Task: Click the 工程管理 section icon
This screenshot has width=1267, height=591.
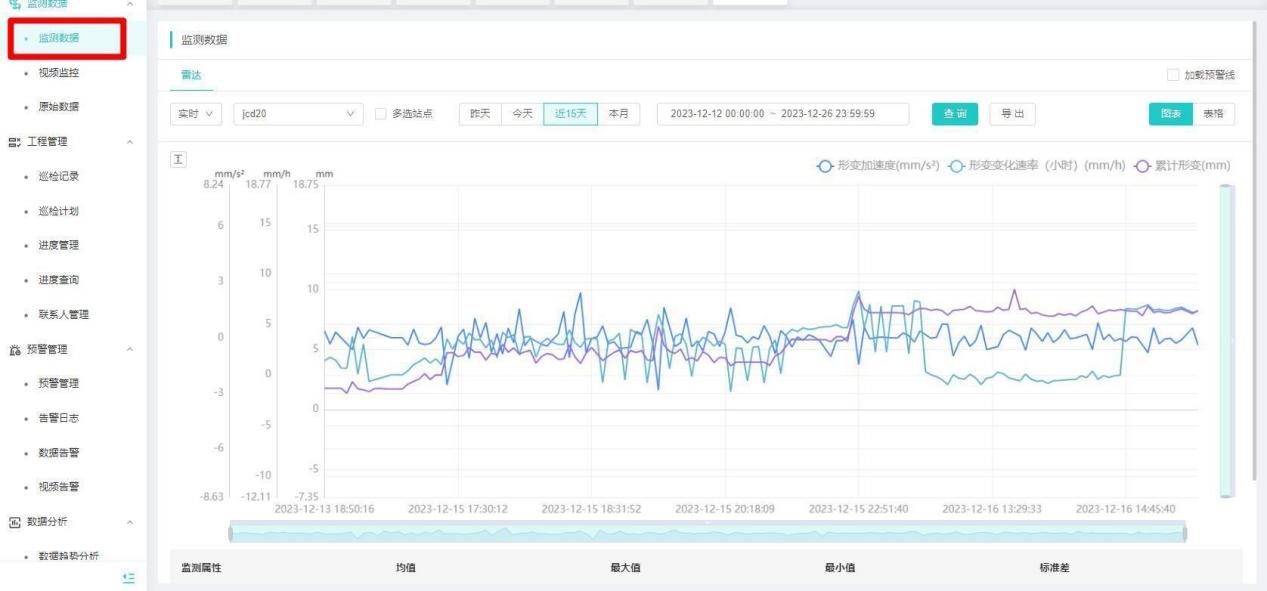Action: [12, 142]
